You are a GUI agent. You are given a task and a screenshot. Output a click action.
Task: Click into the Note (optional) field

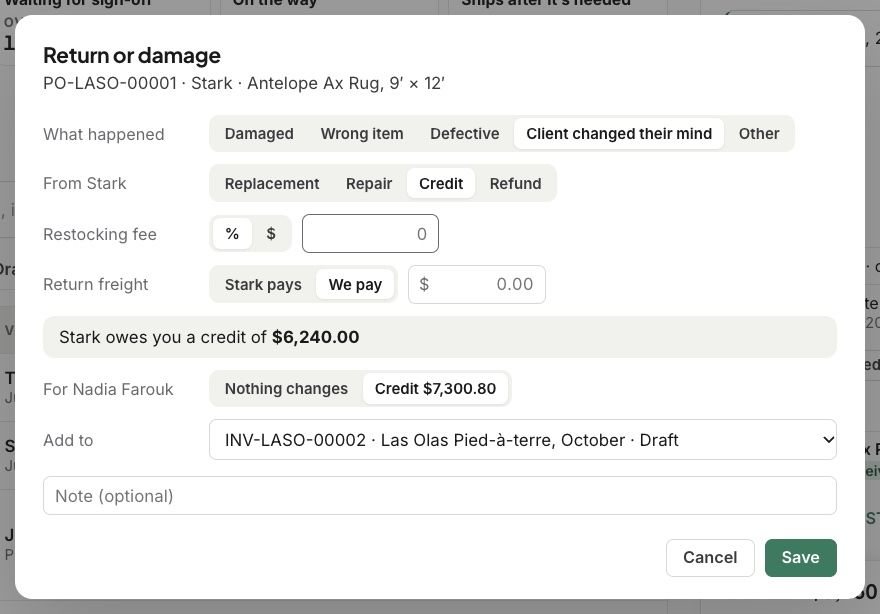(x=439, y=496)
